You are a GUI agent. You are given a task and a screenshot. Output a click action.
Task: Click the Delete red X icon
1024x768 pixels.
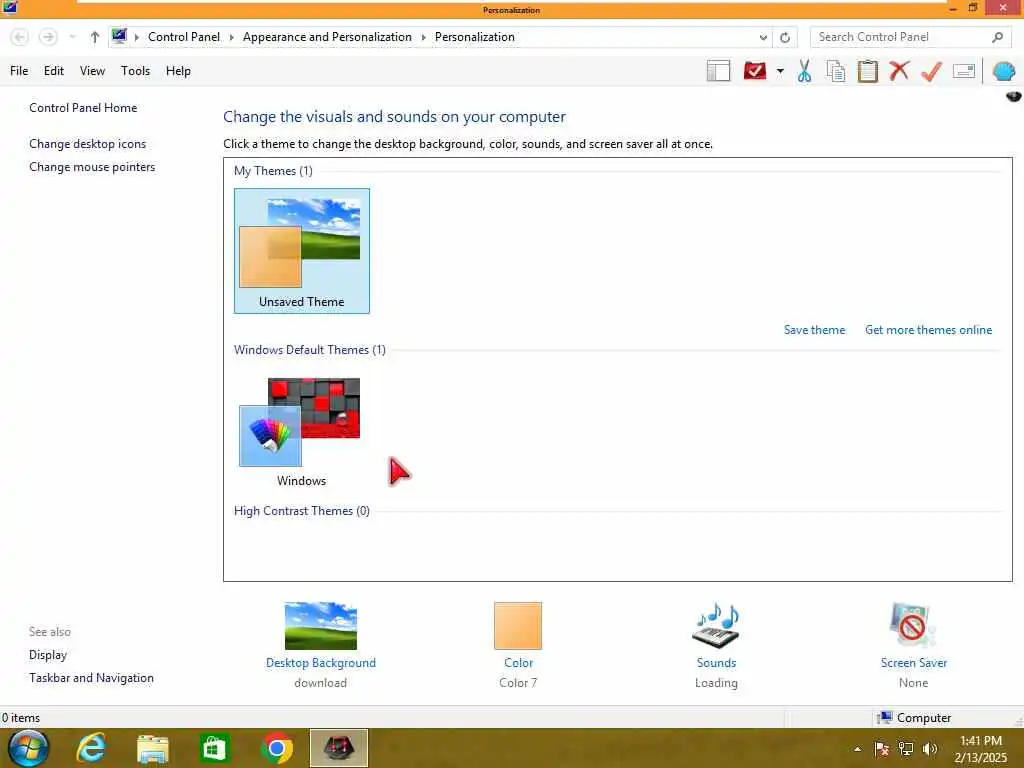click(x=899, y=71)
